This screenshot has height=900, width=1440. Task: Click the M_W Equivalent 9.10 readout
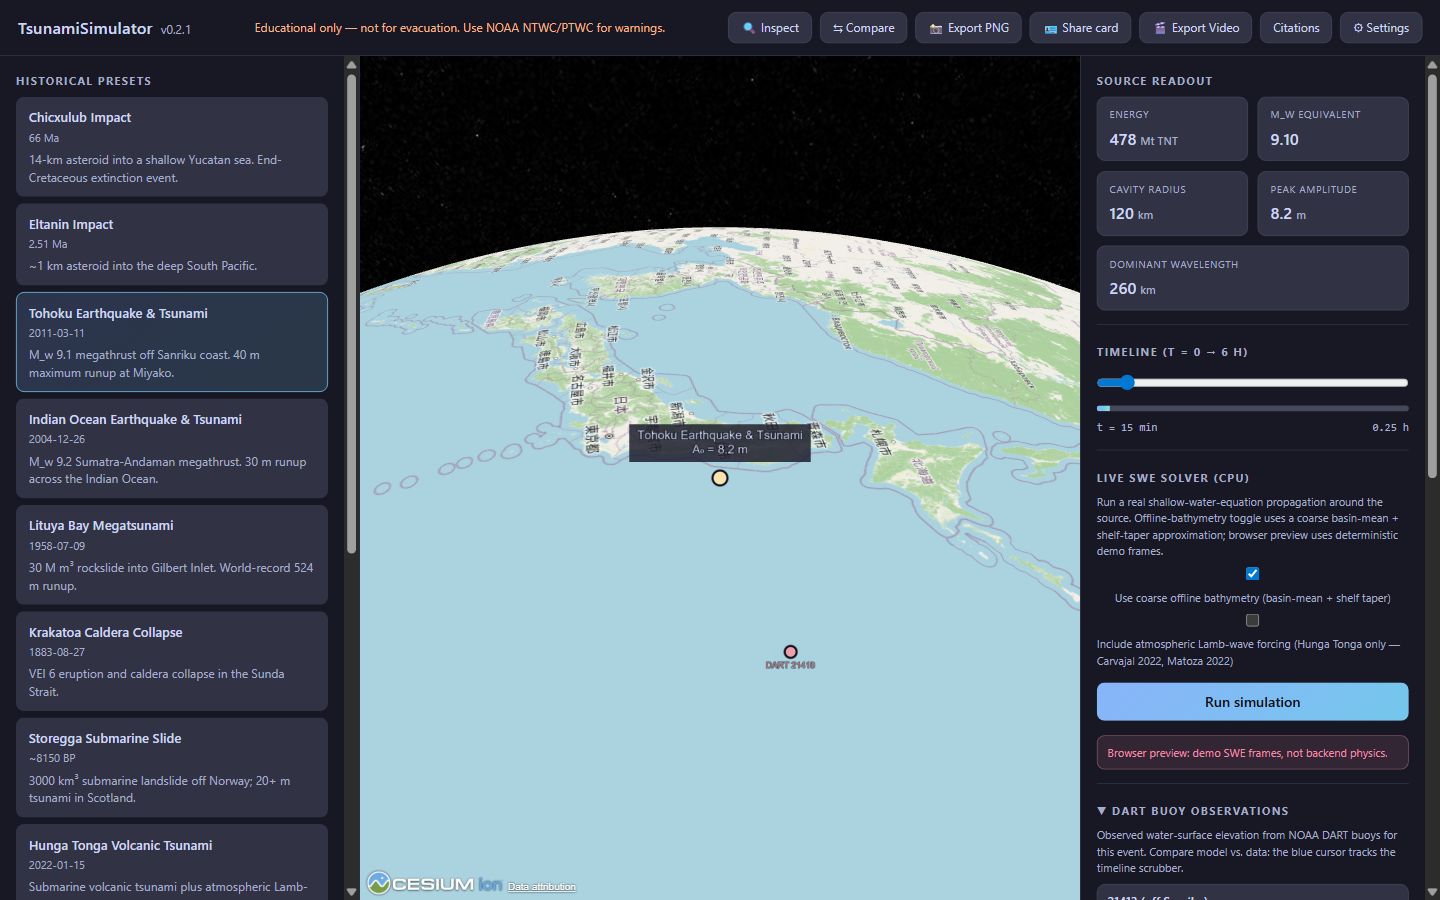(x=1333, y=129)
